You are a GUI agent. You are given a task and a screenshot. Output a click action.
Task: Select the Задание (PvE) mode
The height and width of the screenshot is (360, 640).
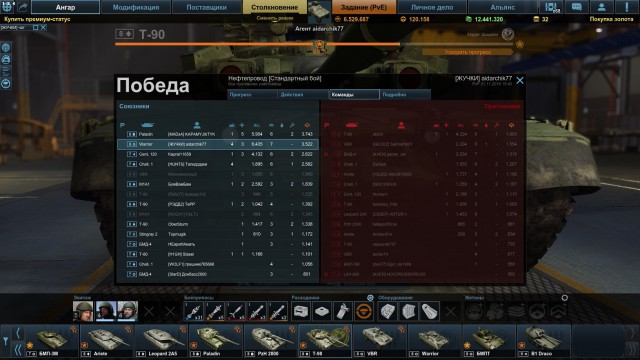tap(364, 7)
